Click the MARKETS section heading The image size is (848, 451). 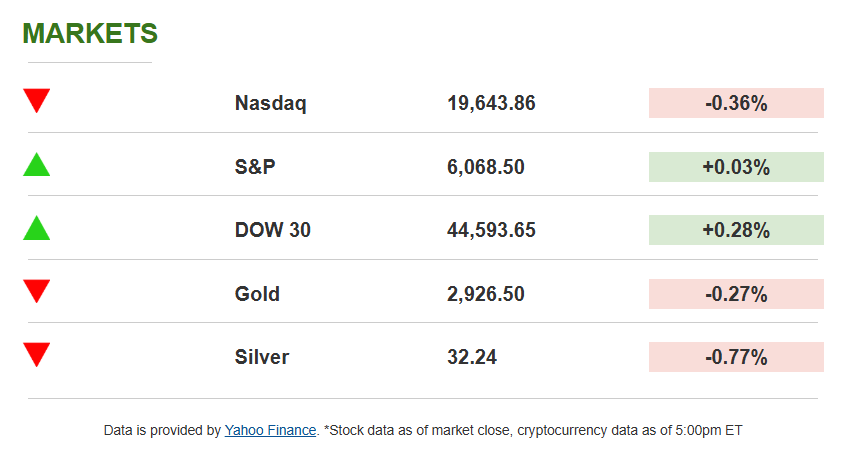(x=90, y=33)
